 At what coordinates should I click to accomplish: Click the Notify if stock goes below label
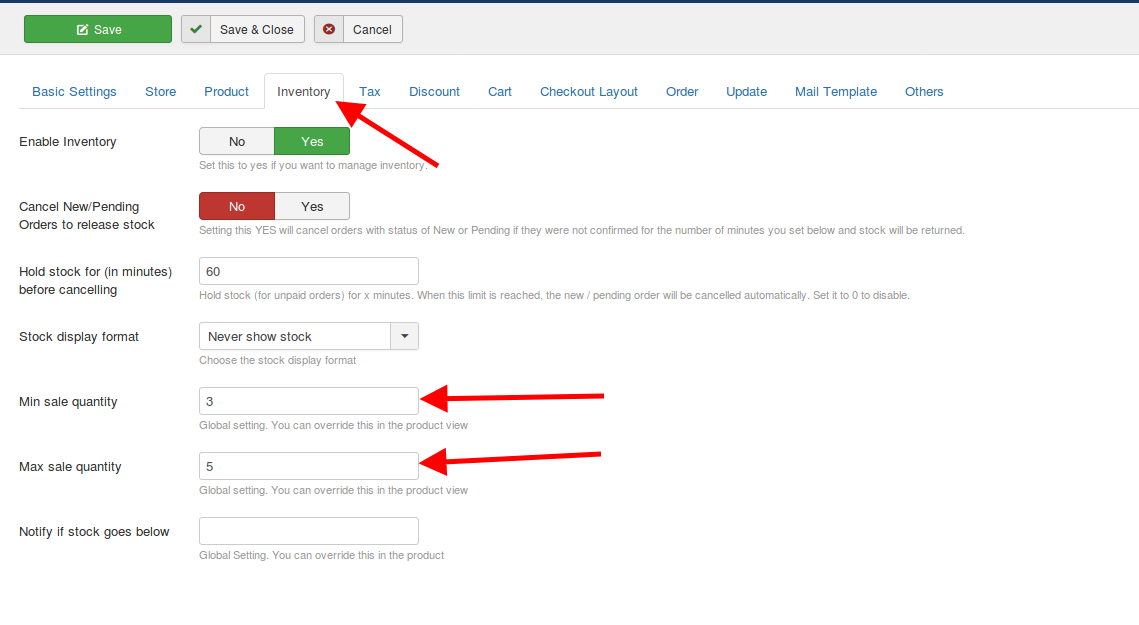tap(94, 532)
